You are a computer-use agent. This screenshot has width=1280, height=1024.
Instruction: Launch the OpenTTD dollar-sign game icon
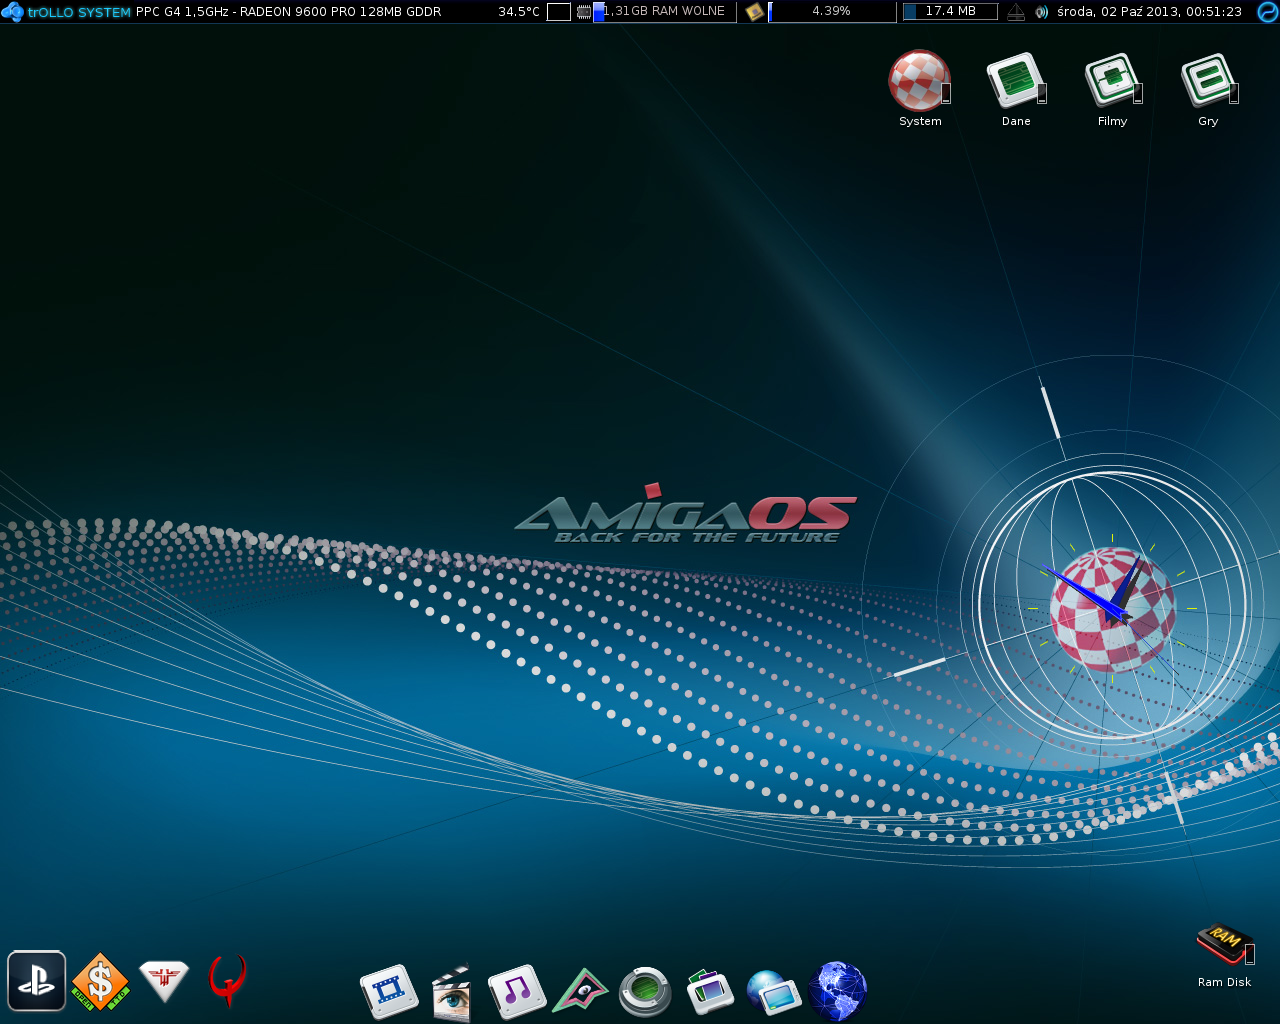point(100,981)
